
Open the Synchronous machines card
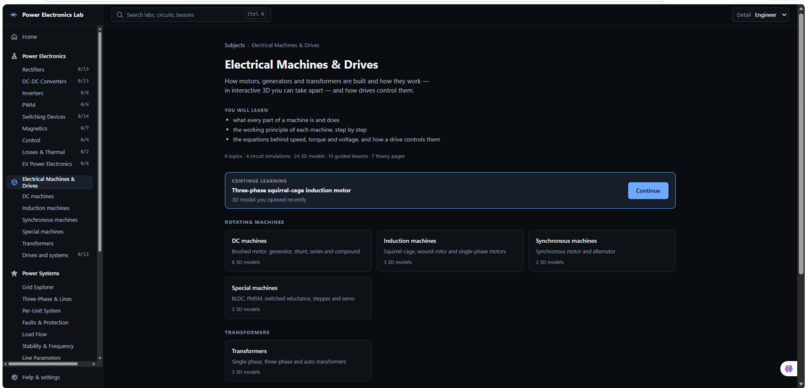(602, 251)
